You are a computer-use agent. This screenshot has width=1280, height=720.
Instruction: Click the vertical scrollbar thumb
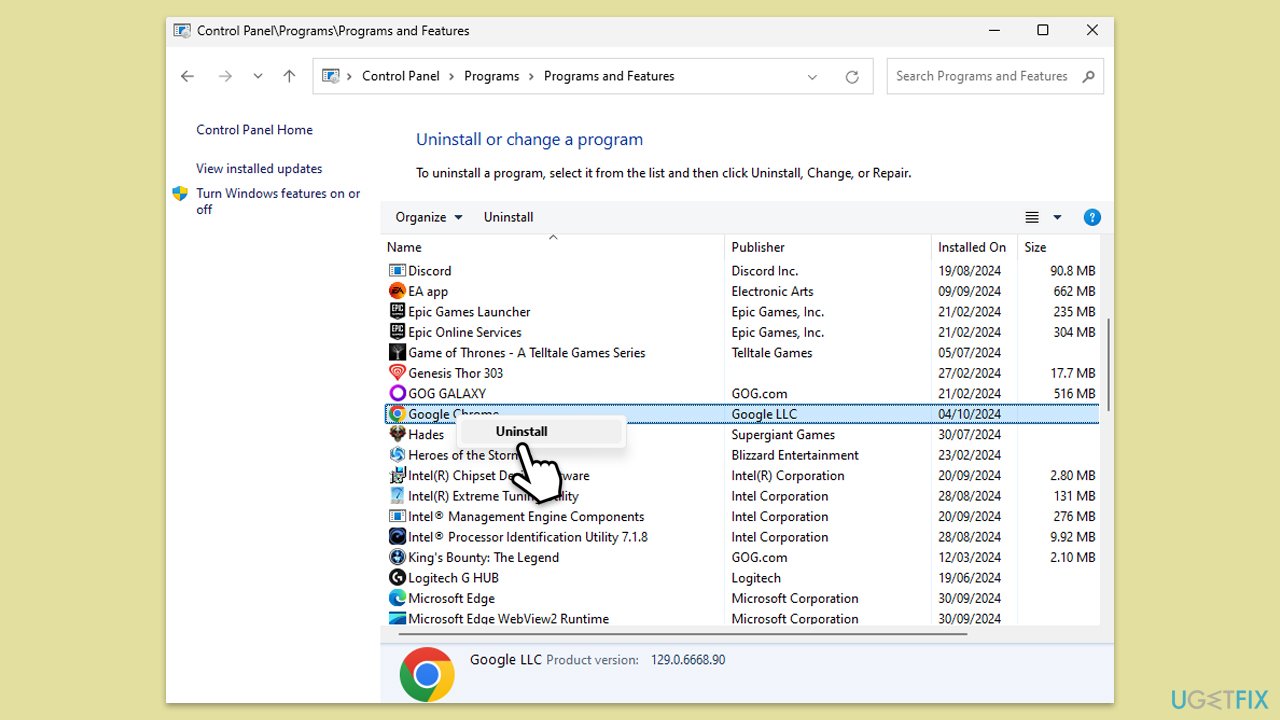(x=1108, y=365)
